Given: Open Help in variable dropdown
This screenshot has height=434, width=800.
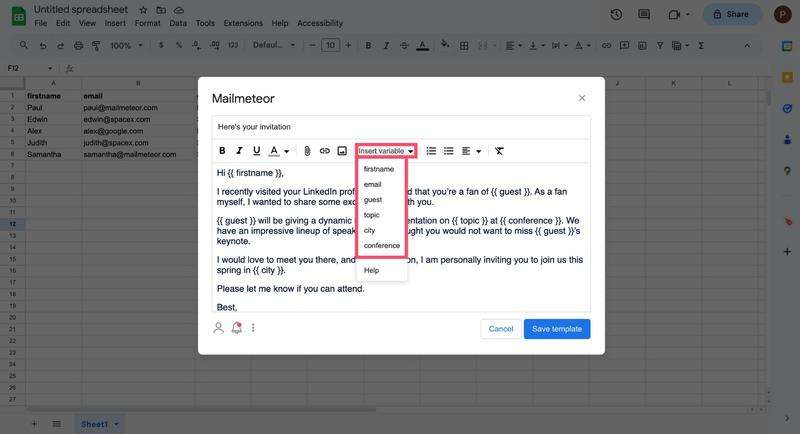Looking at the screenshot, I should tap(371, 270).
